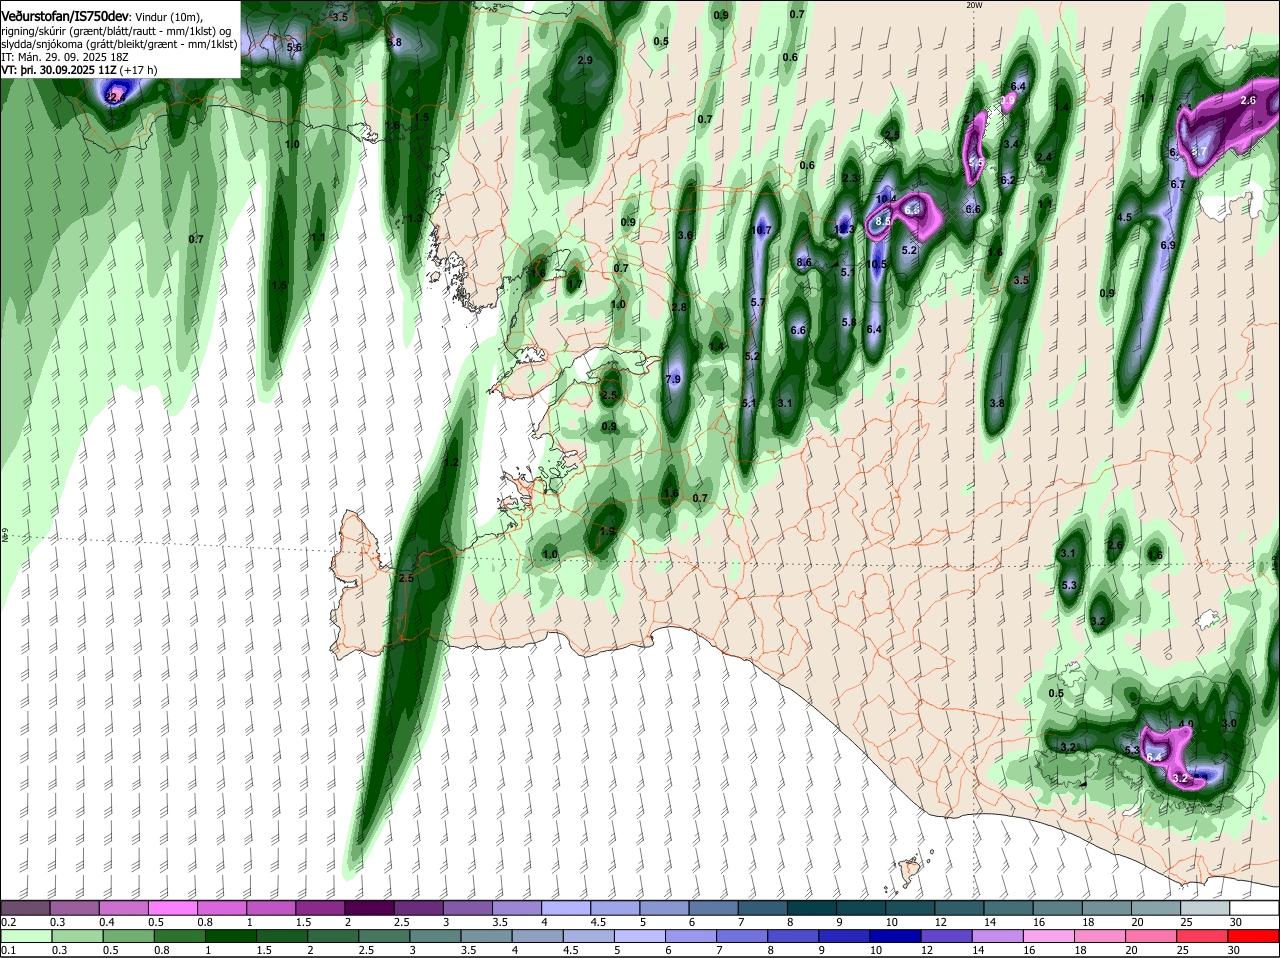Click the dark purple upper legend swatch after 2
This screenshot has height=958, width=1280.
click(x=370, y=908)
